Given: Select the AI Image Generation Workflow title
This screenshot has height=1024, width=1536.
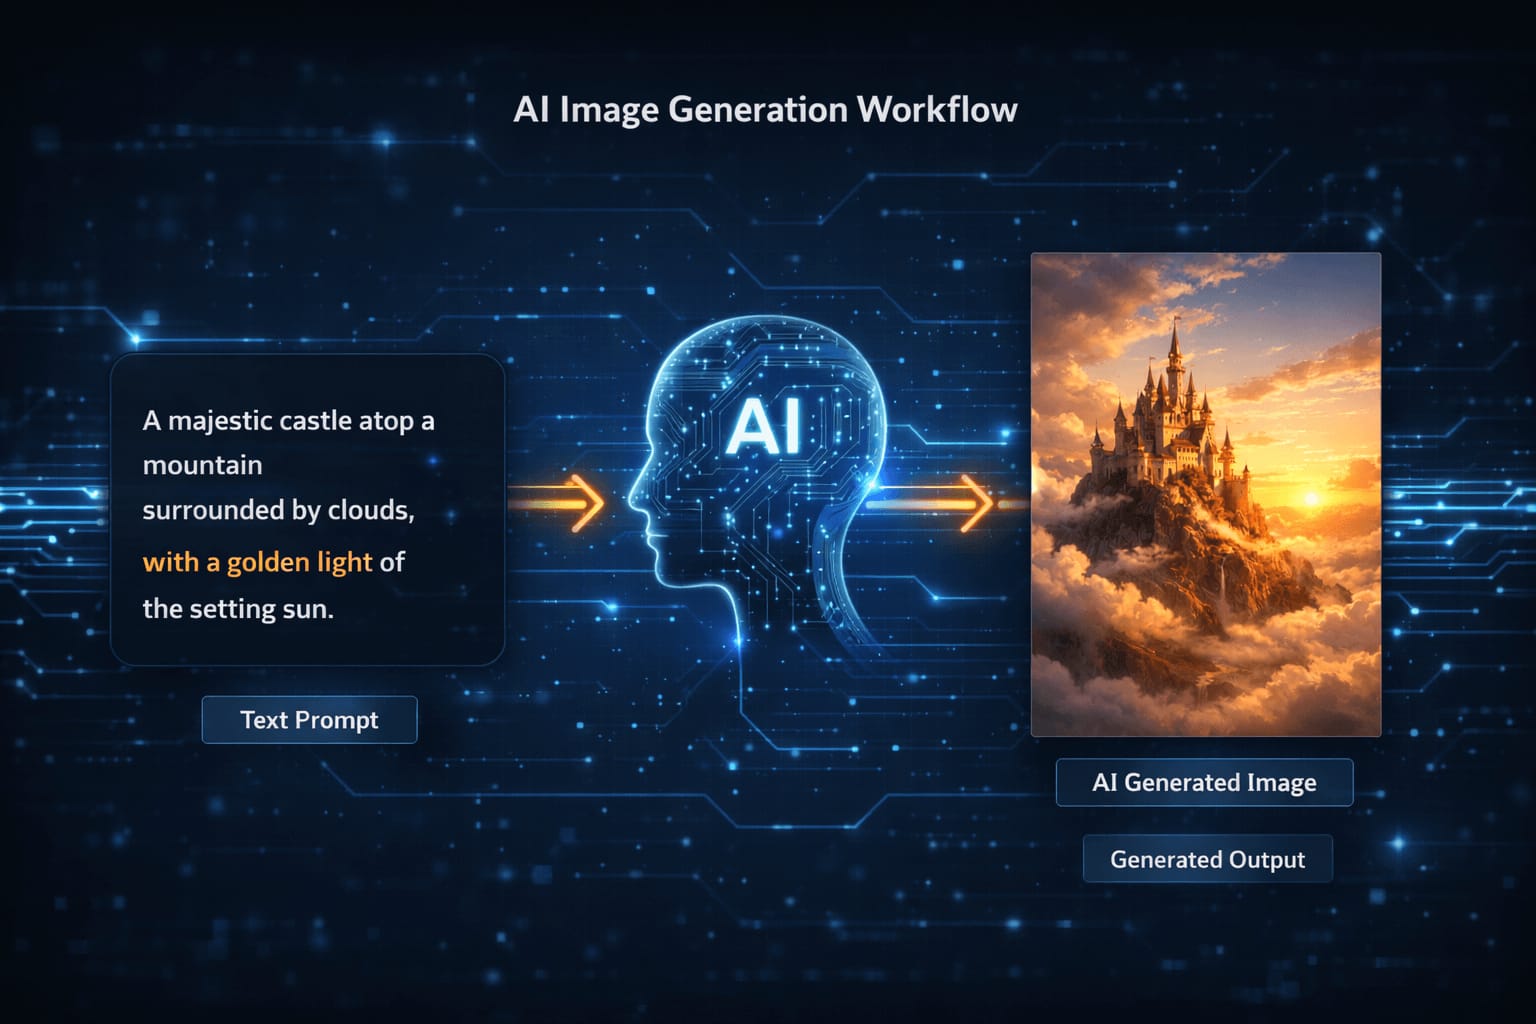Looking at the screenshot, I should pyautogui.click(x=766, y=109).
